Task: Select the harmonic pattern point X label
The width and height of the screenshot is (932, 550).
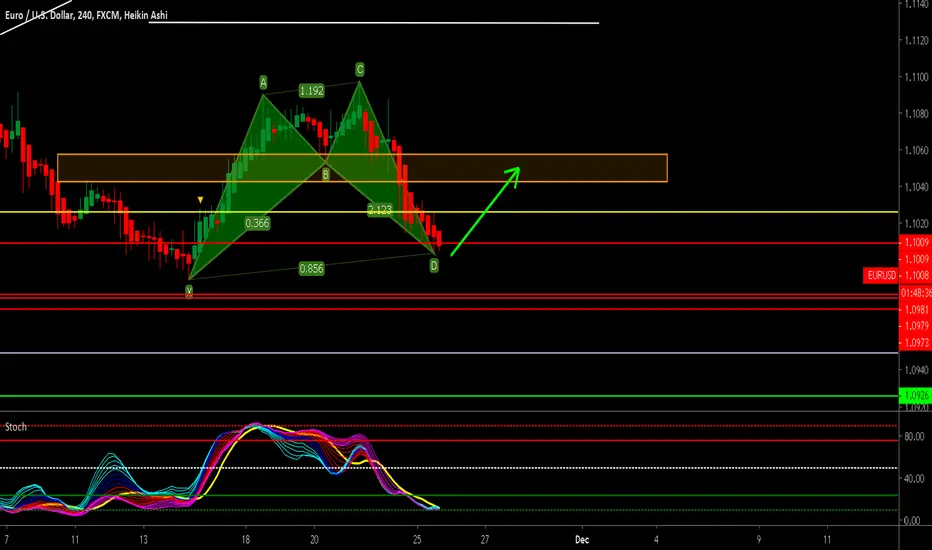Action: point(189,291)
